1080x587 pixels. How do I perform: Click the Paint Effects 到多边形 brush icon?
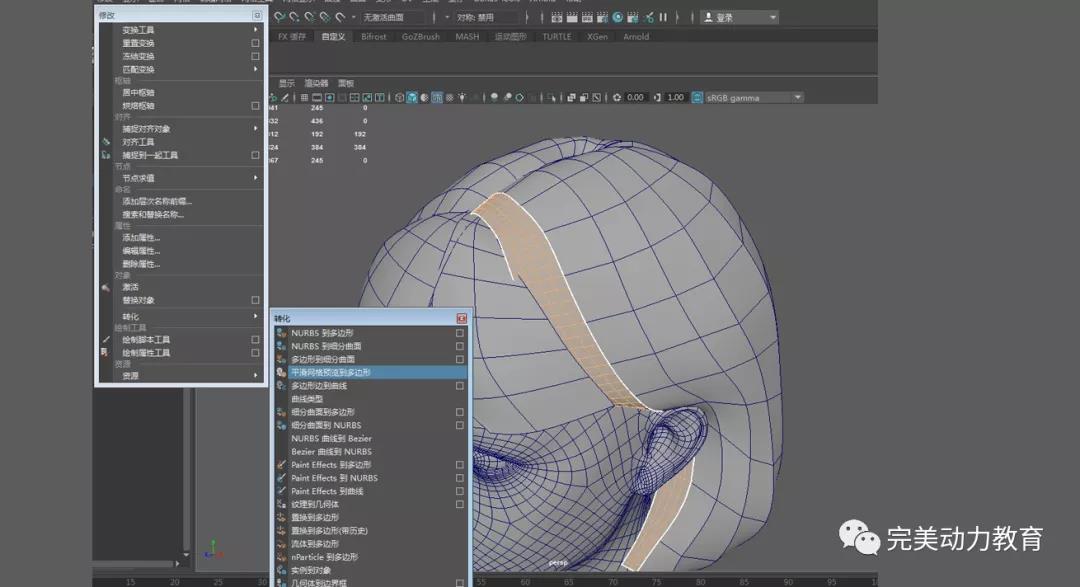(282, 465)
